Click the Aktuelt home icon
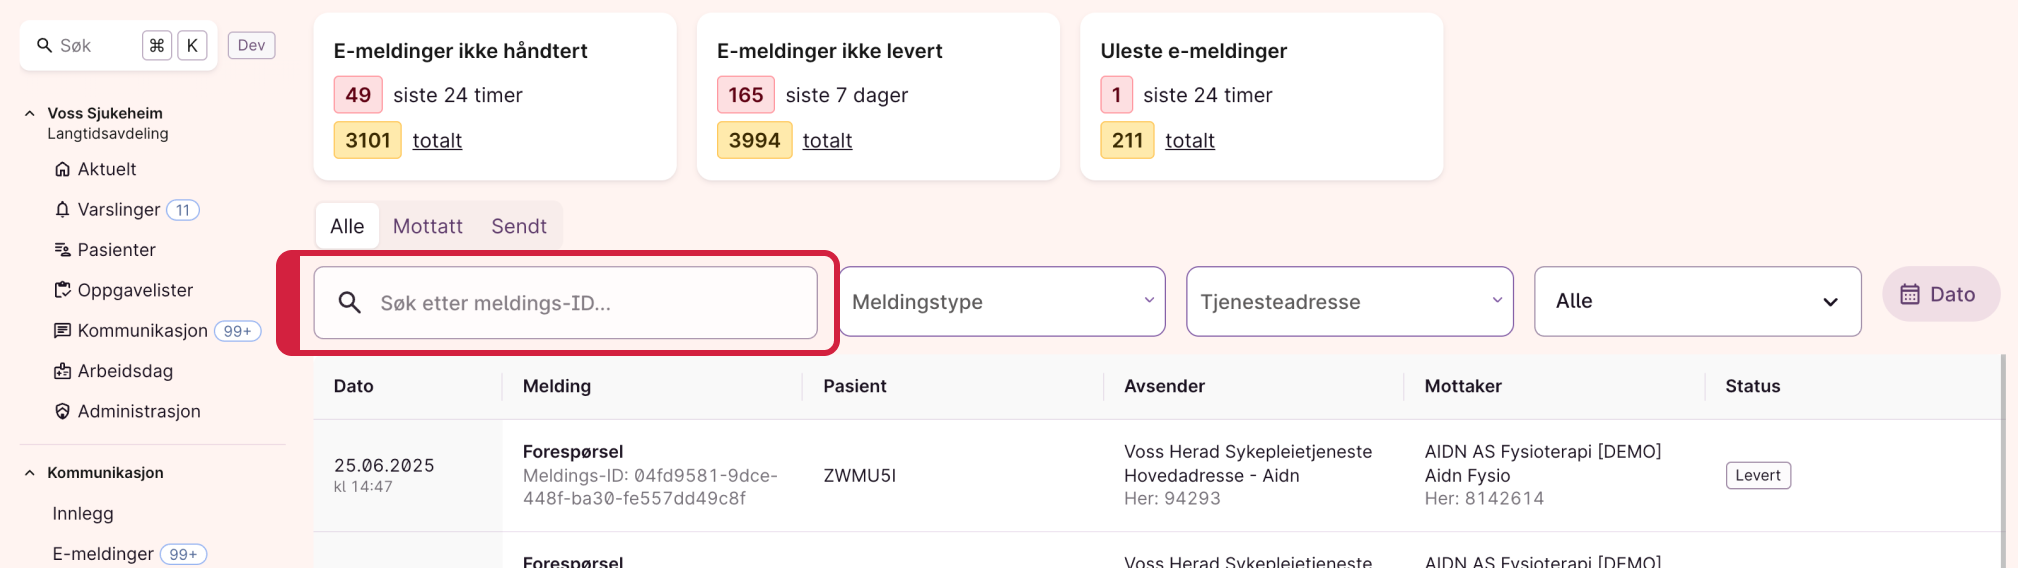 pos(62,169)
